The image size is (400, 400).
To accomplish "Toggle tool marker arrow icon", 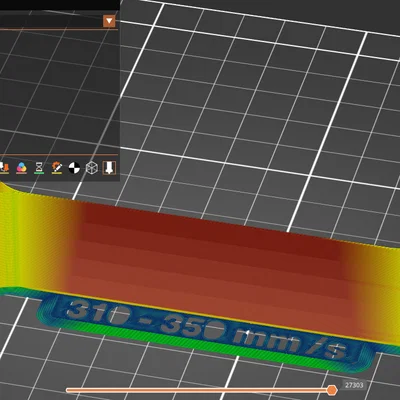I will click(109, 168).
